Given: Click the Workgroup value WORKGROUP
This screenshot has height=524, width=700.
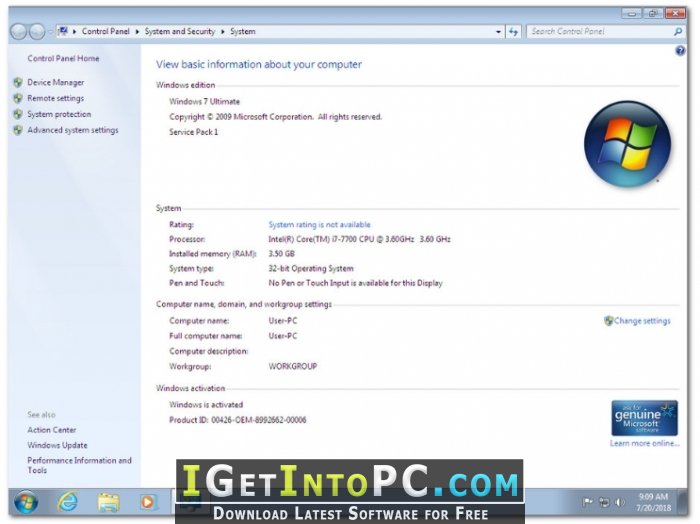Looking at the screenshot, I should (x=293, y=366).
